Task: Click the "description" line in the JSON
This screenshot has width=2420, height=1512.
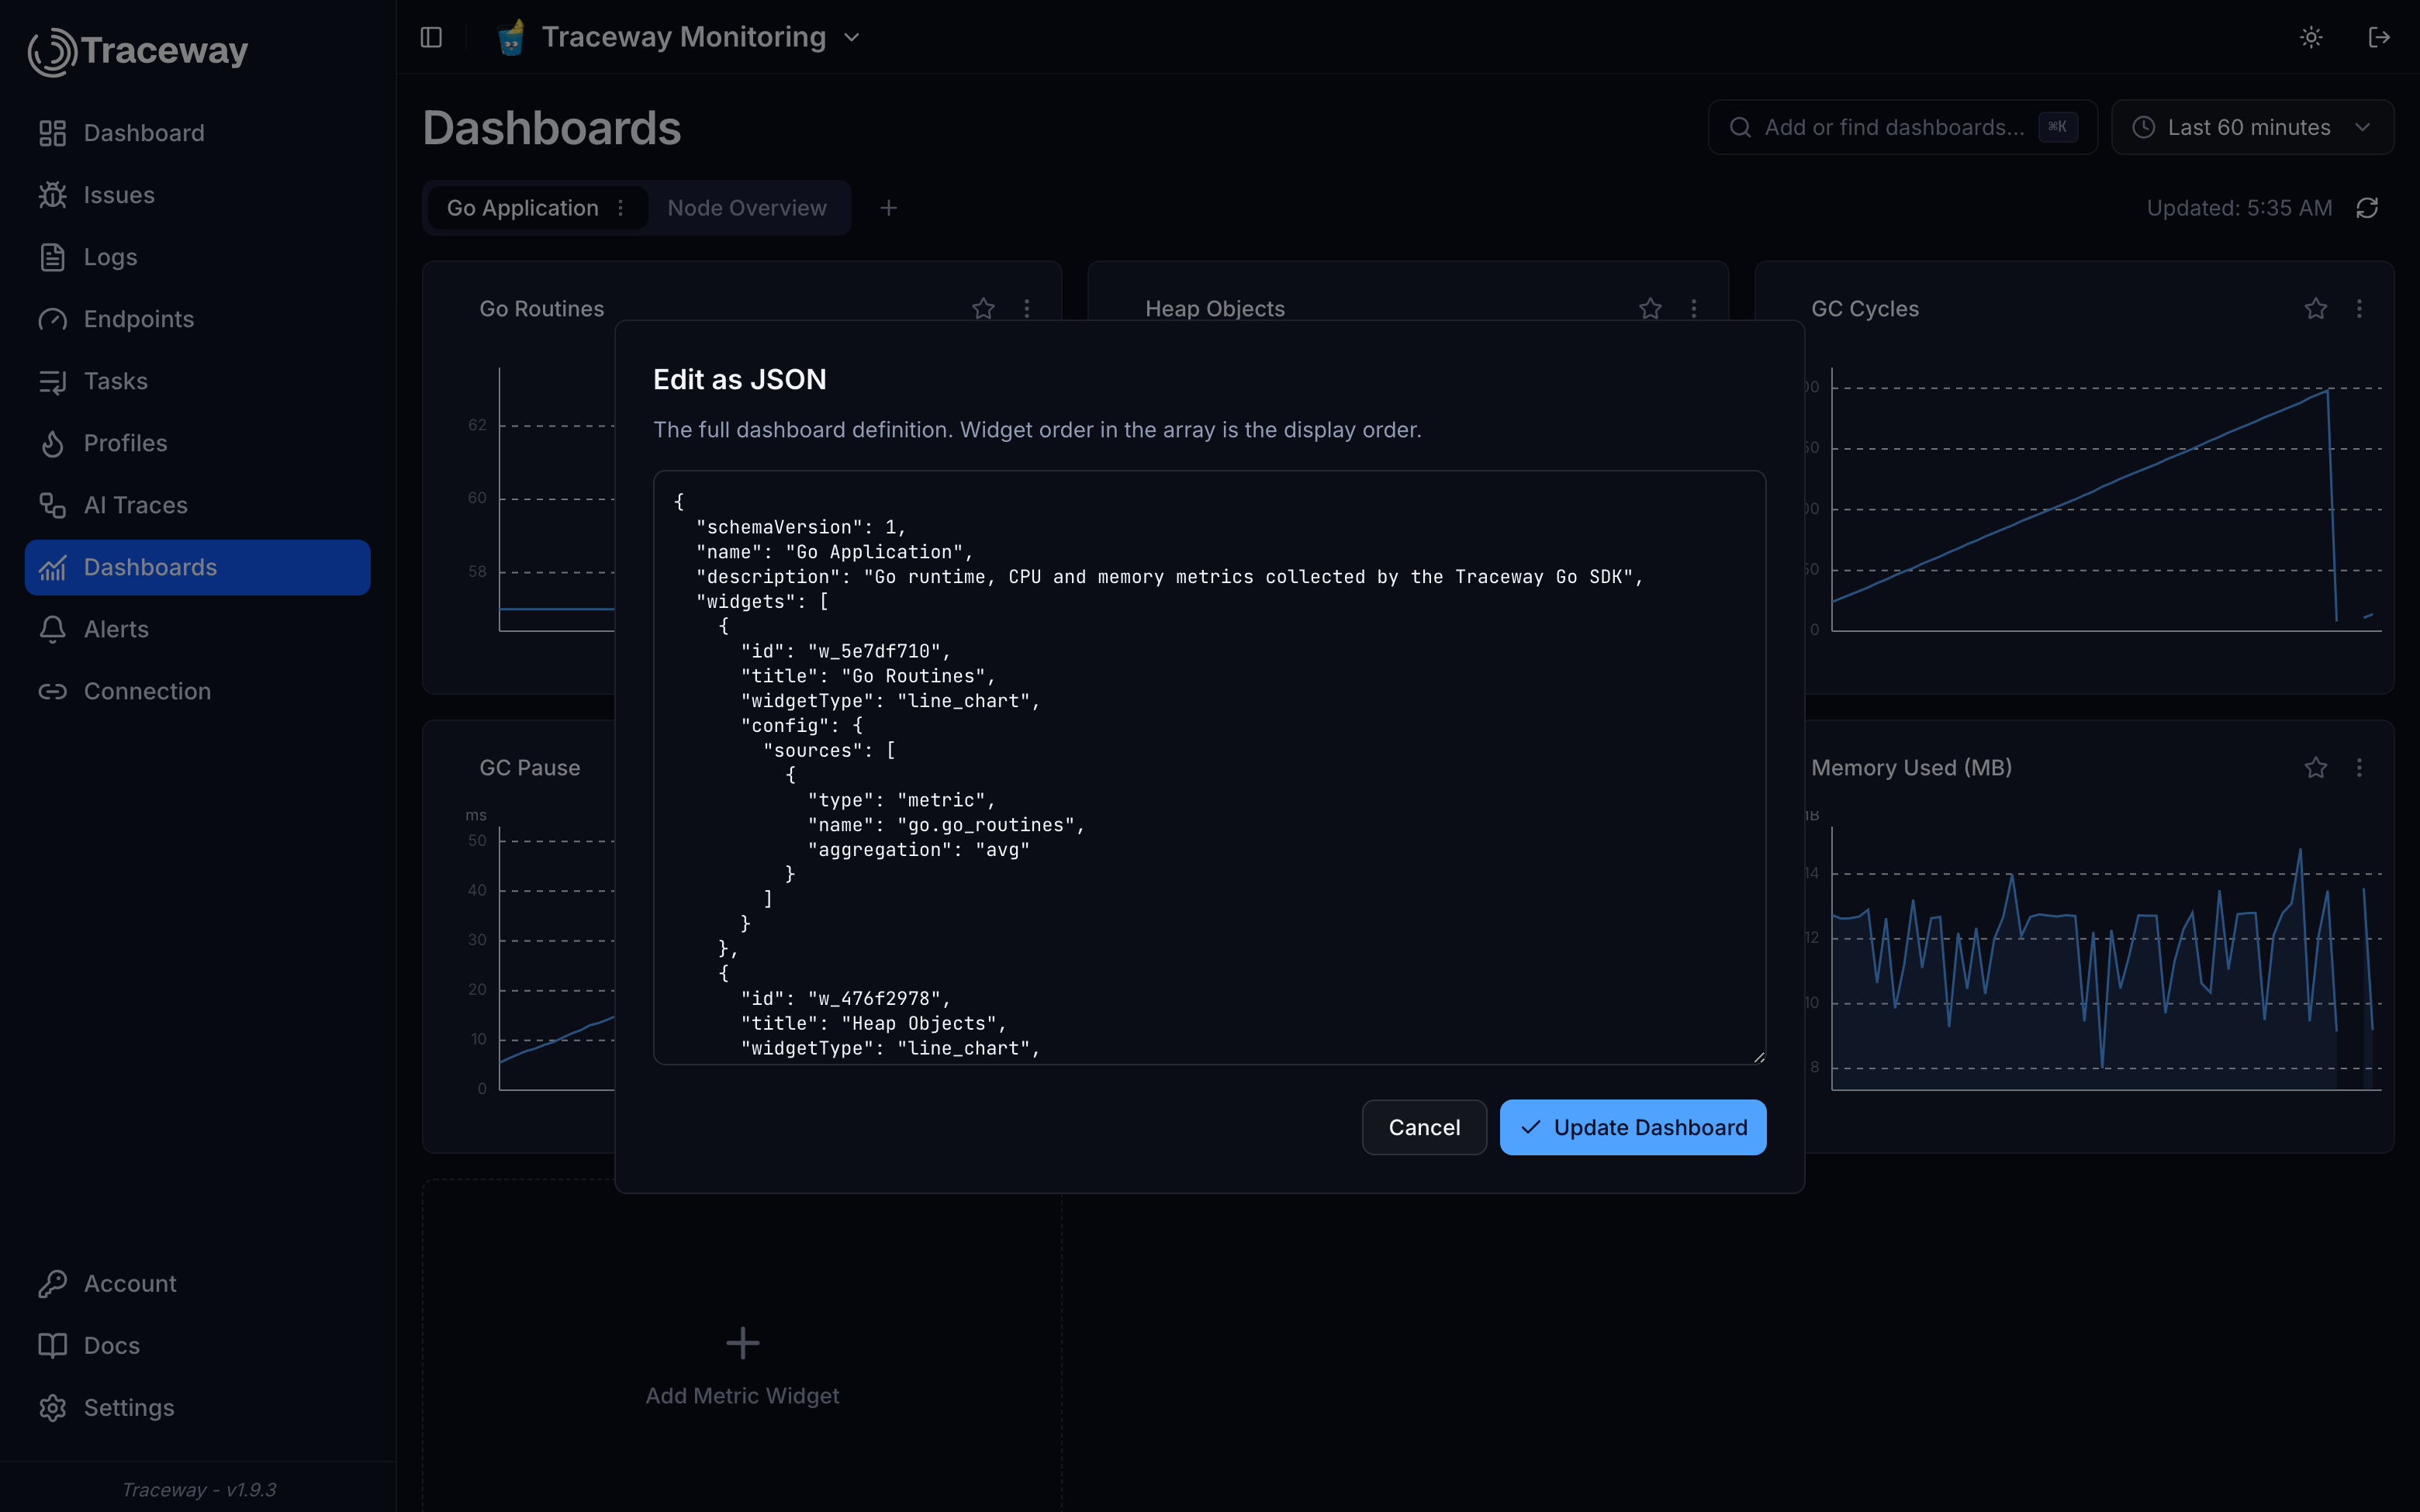Action: 1170,577
